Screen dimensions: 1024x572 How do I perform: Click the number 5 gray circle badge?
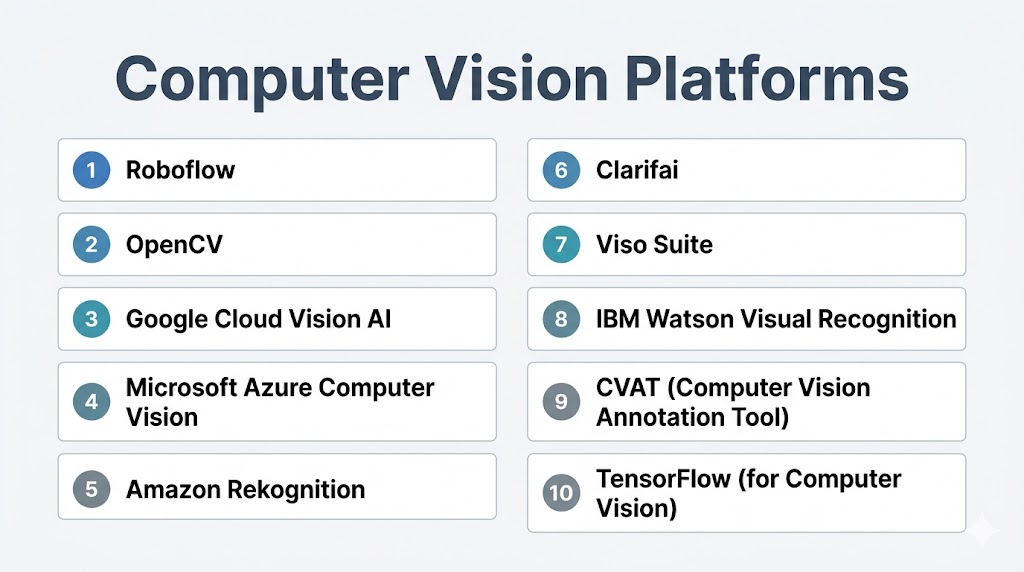91,490
